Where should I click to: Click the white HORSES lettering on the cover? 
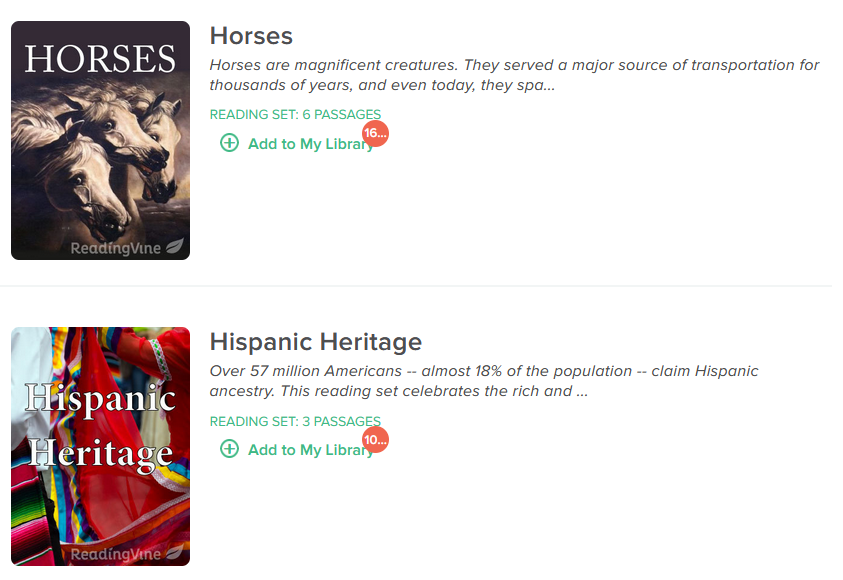[x=101, y=58]
